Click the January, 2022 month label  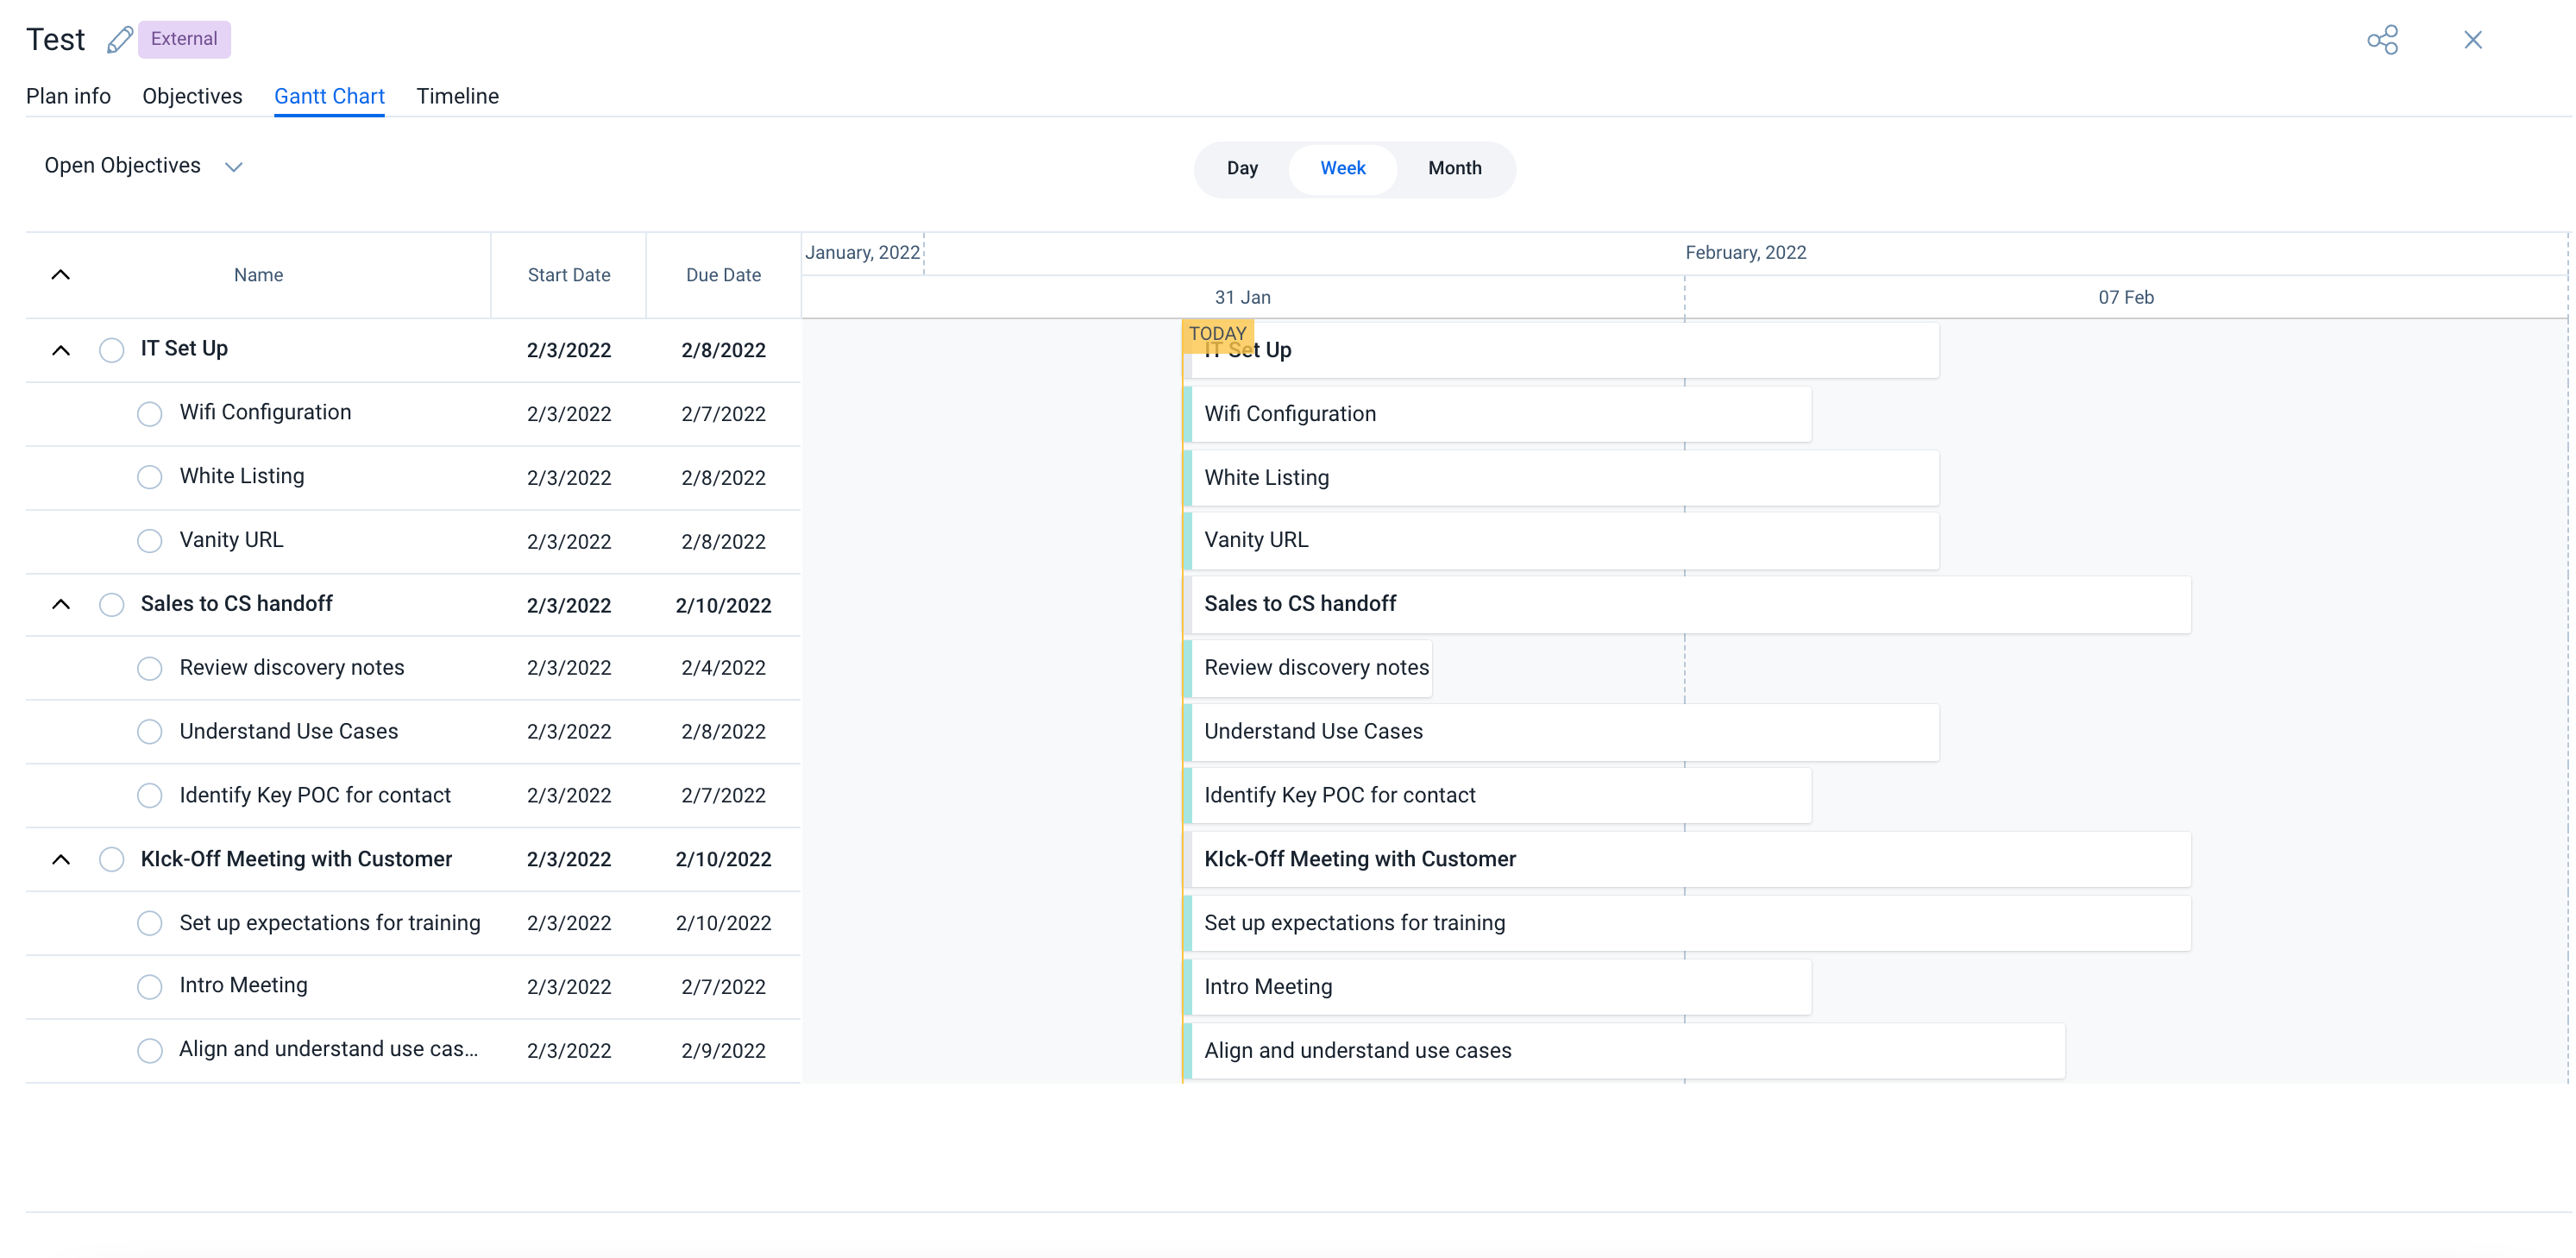pyautogui.click(x=862, y=253)
